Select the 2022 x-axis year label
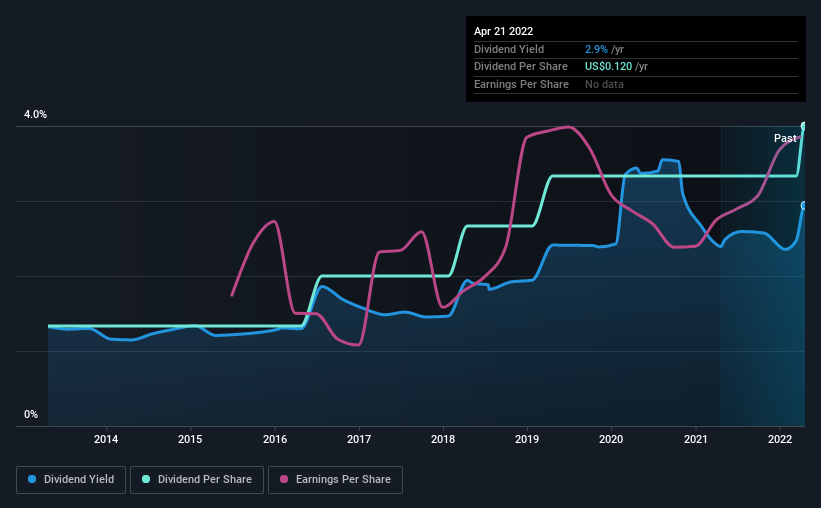This screenshot has height=508, width=821. click(x=780, y=439)
